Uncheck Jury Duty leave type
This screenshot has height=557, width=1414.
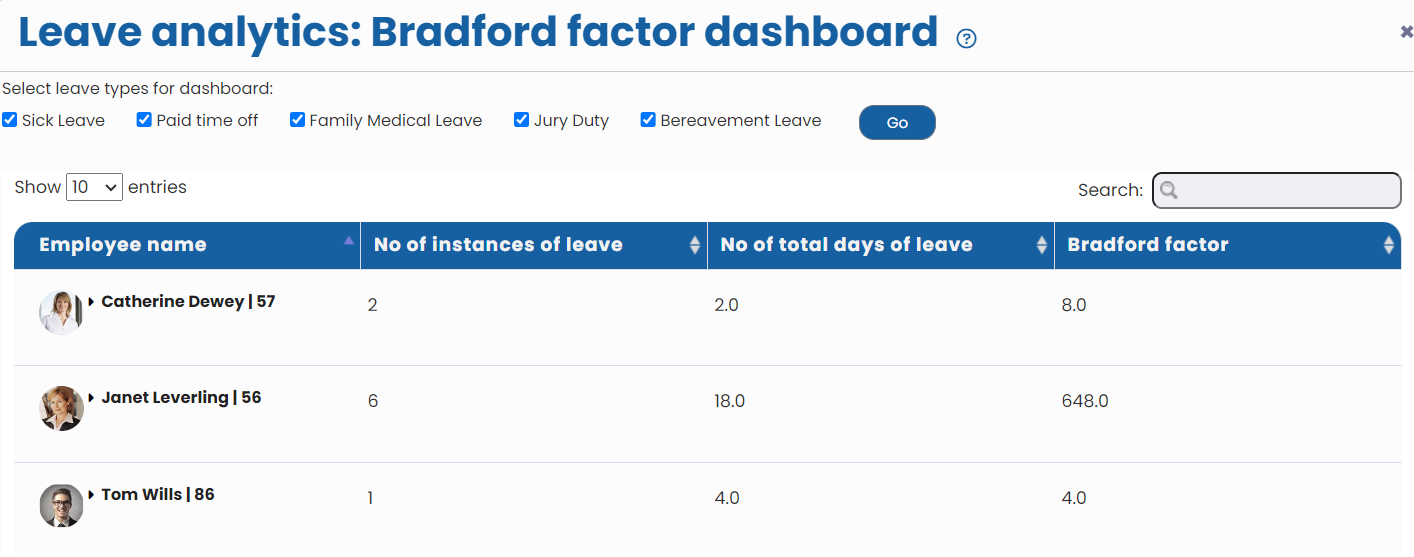(521, 120)
